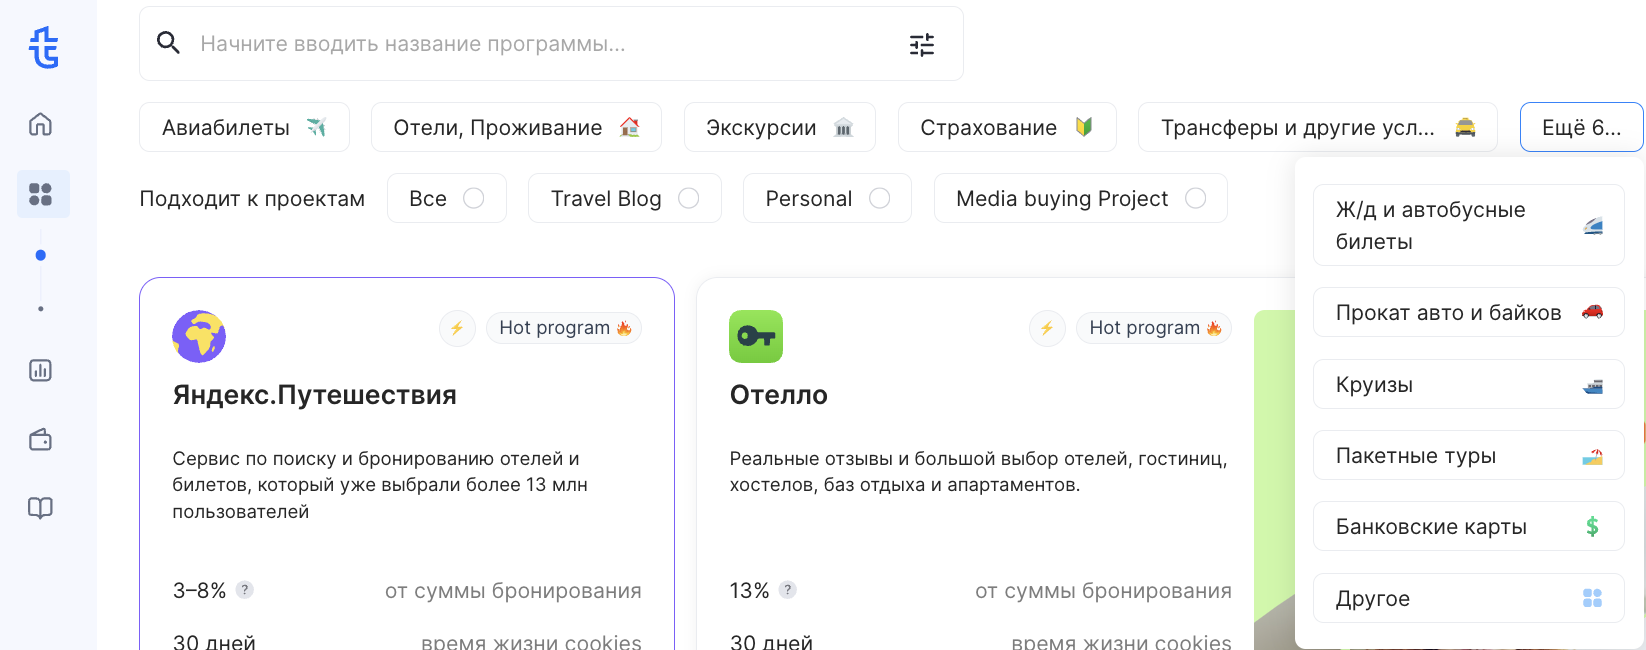
Task: Expand the Ещё 6... categories dropdown
Action: coord(1581,127)
